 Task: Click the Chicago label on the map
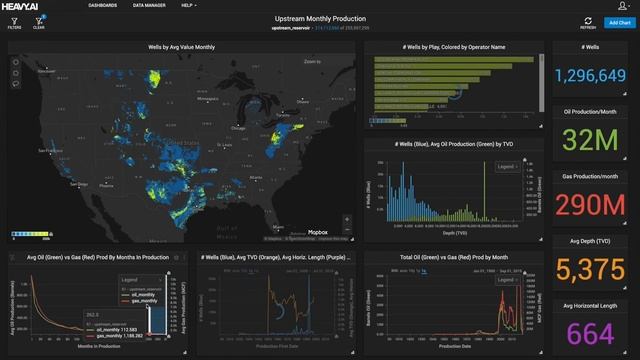238,128
